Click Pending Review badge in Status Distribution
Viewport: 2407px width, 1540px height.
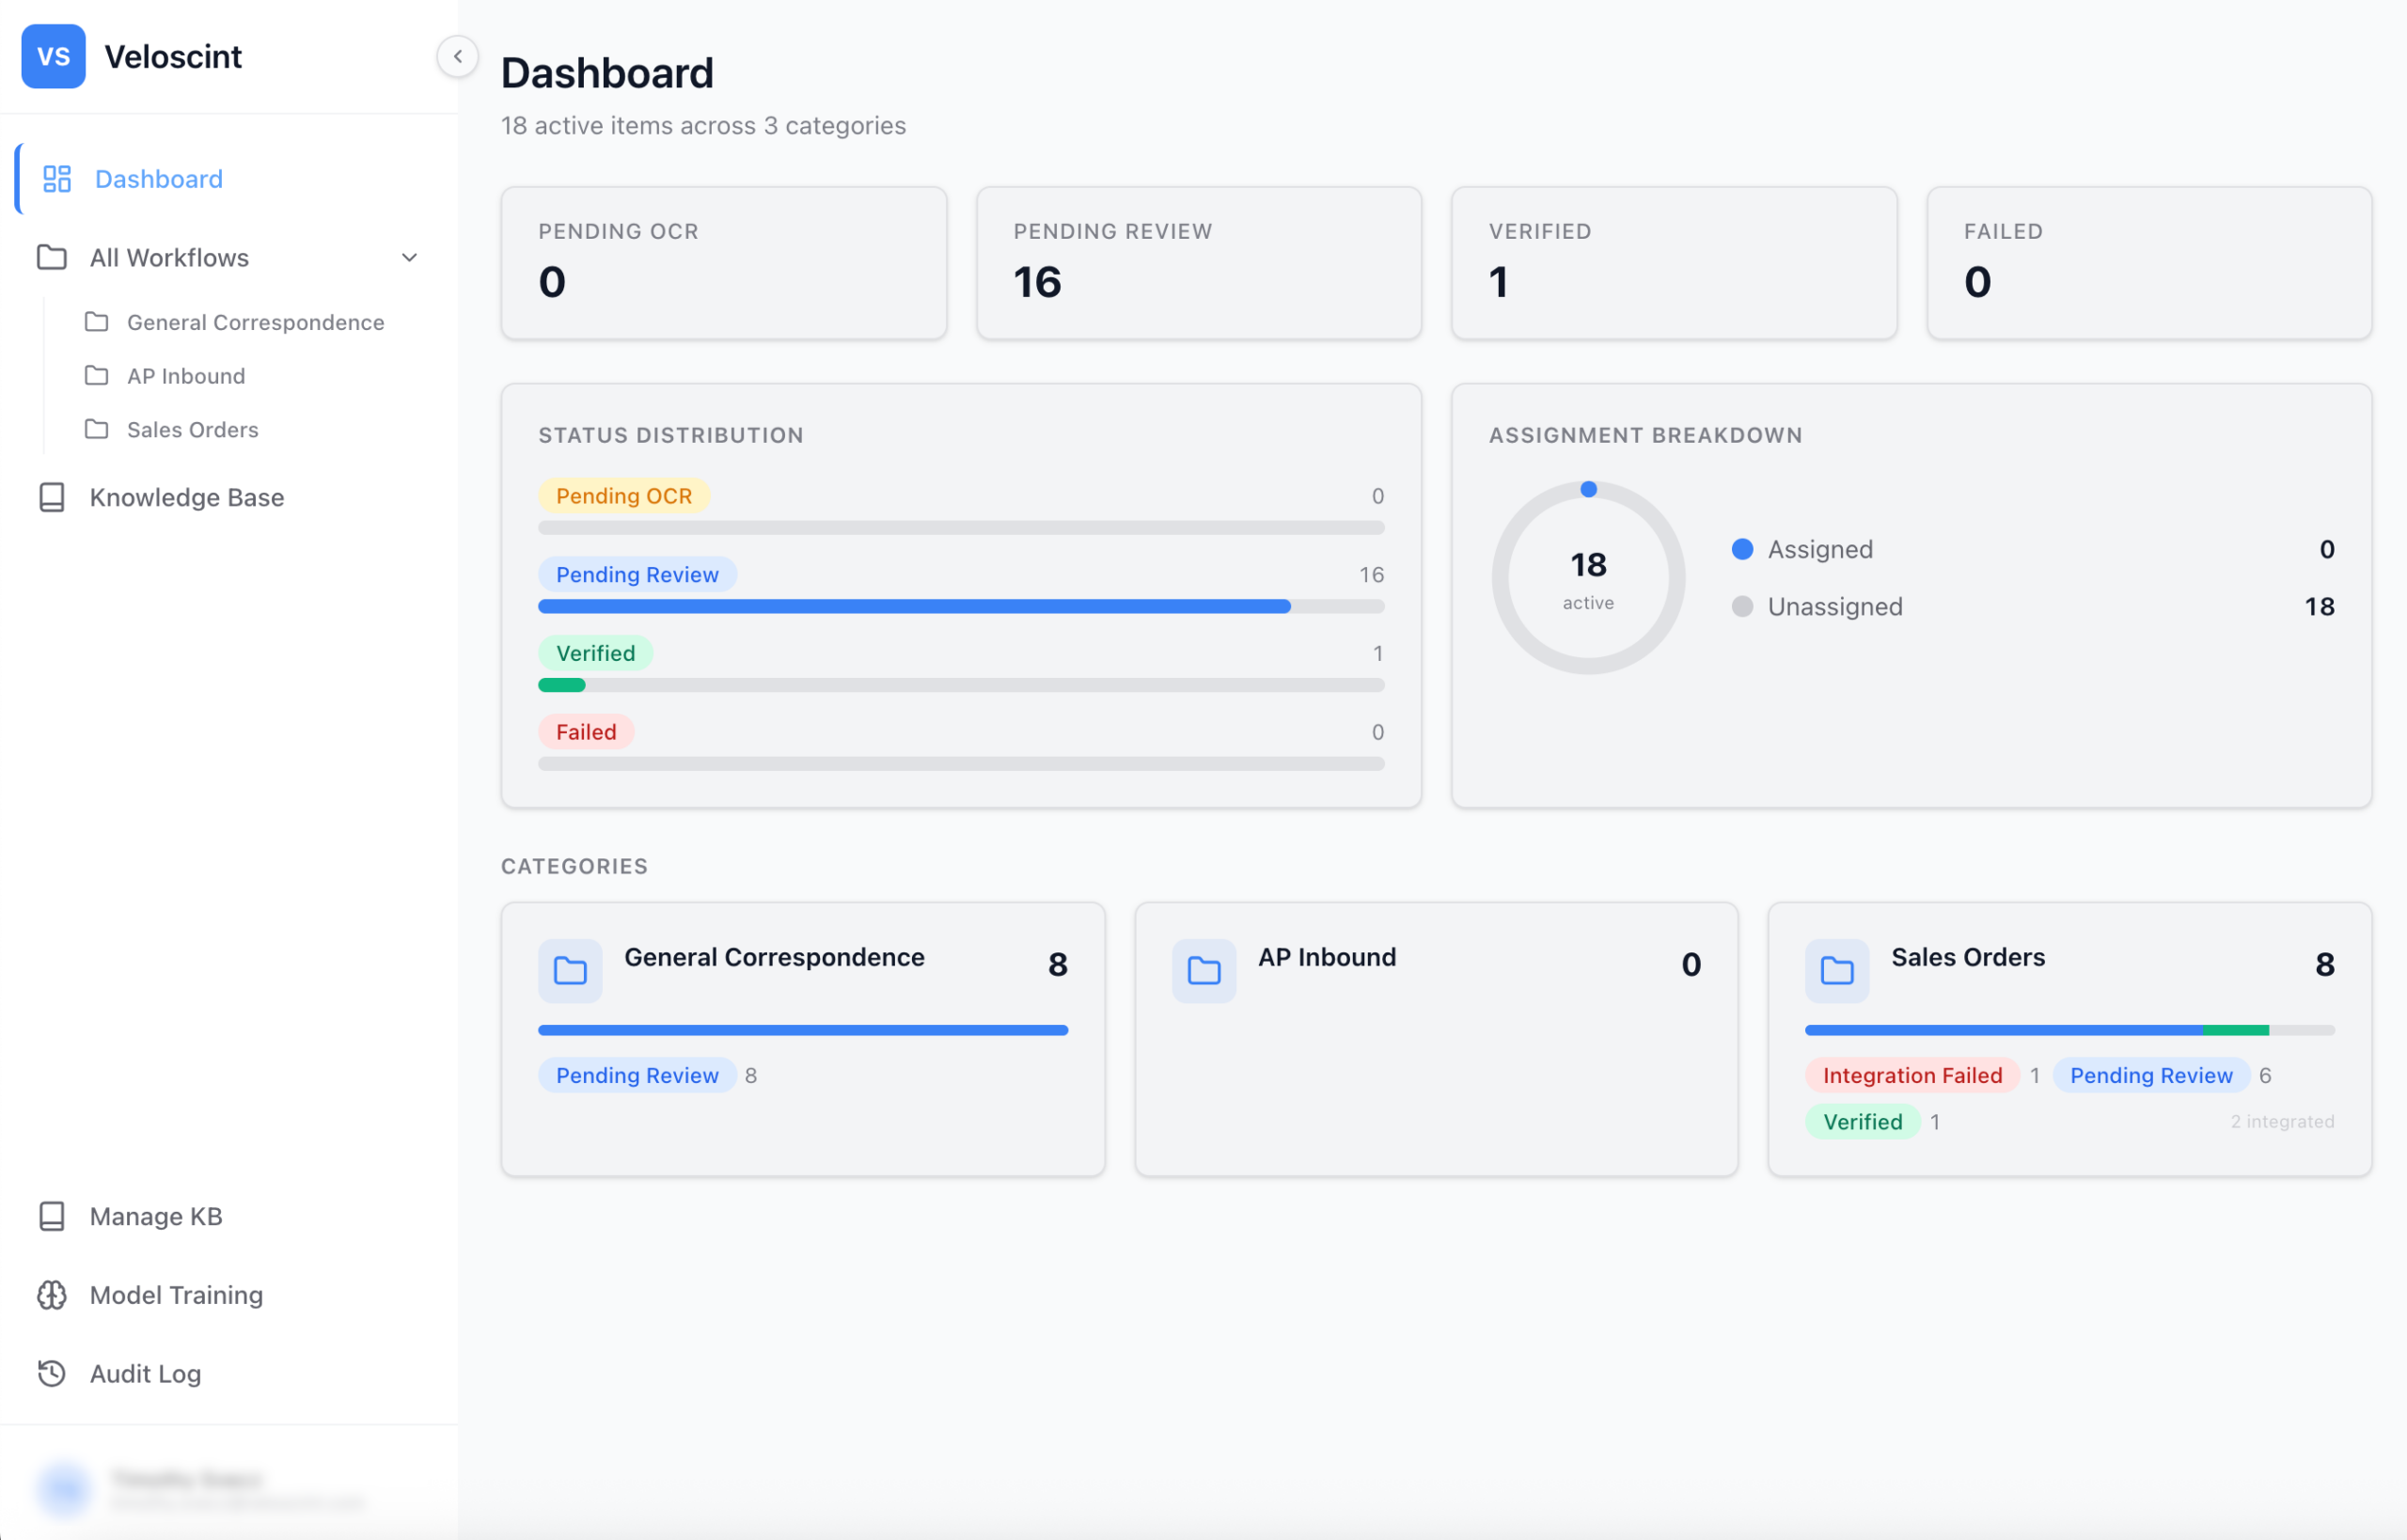(x=637, y=574)
